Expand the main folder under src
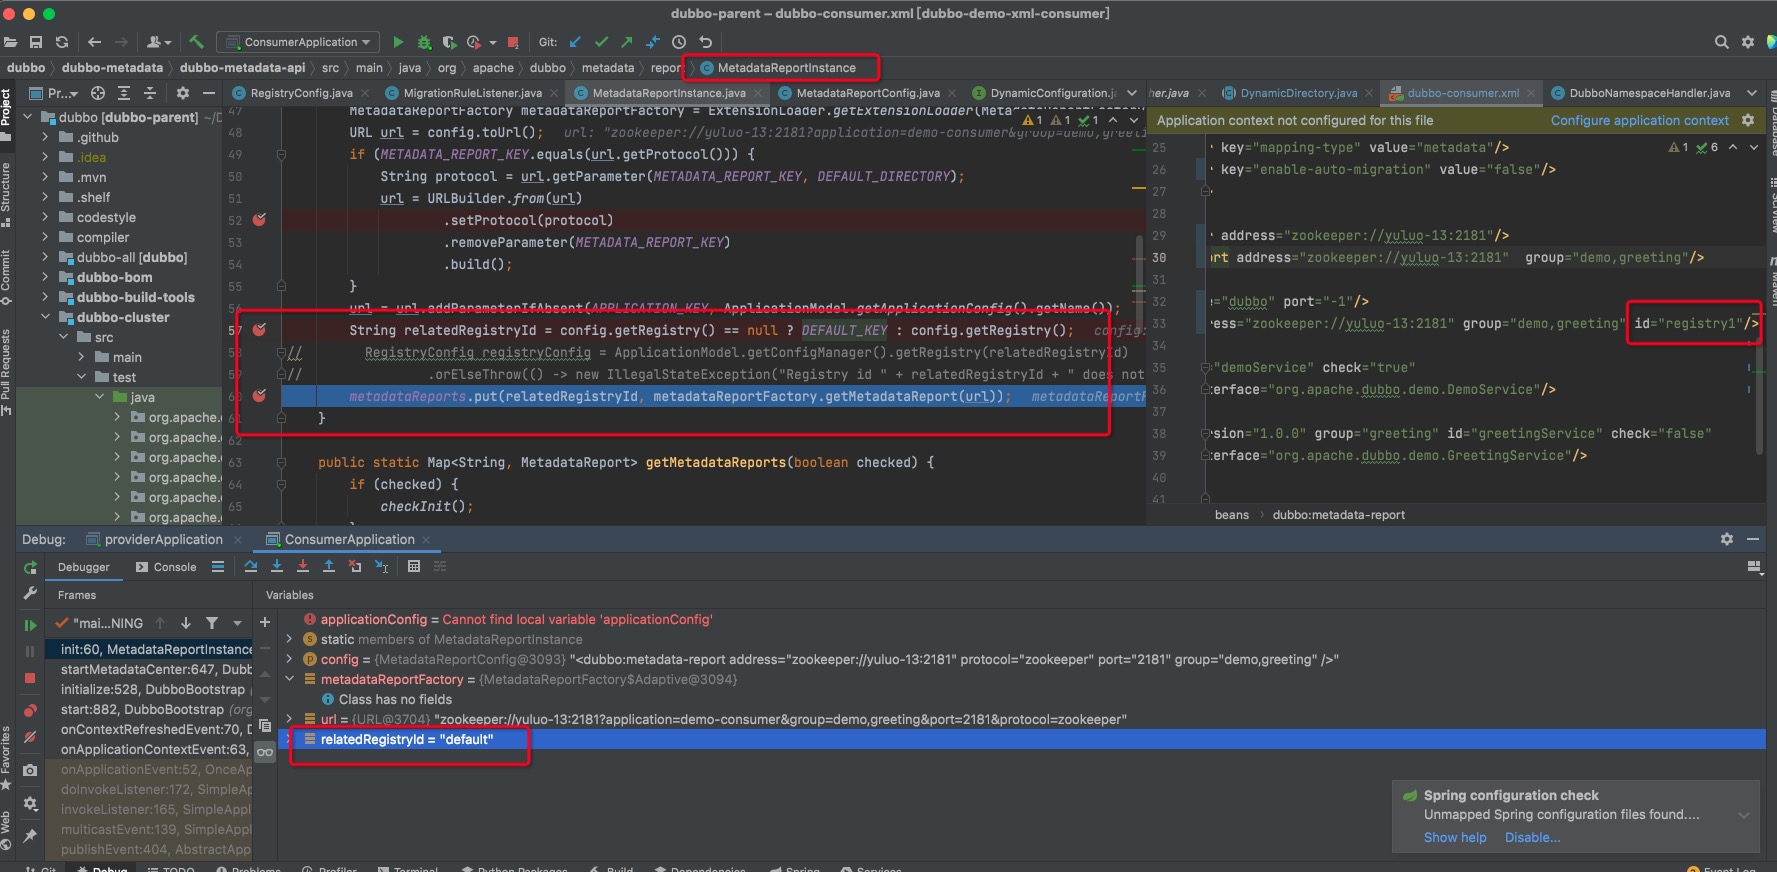This screenshot has width=1777, height=872. point(81,357)
